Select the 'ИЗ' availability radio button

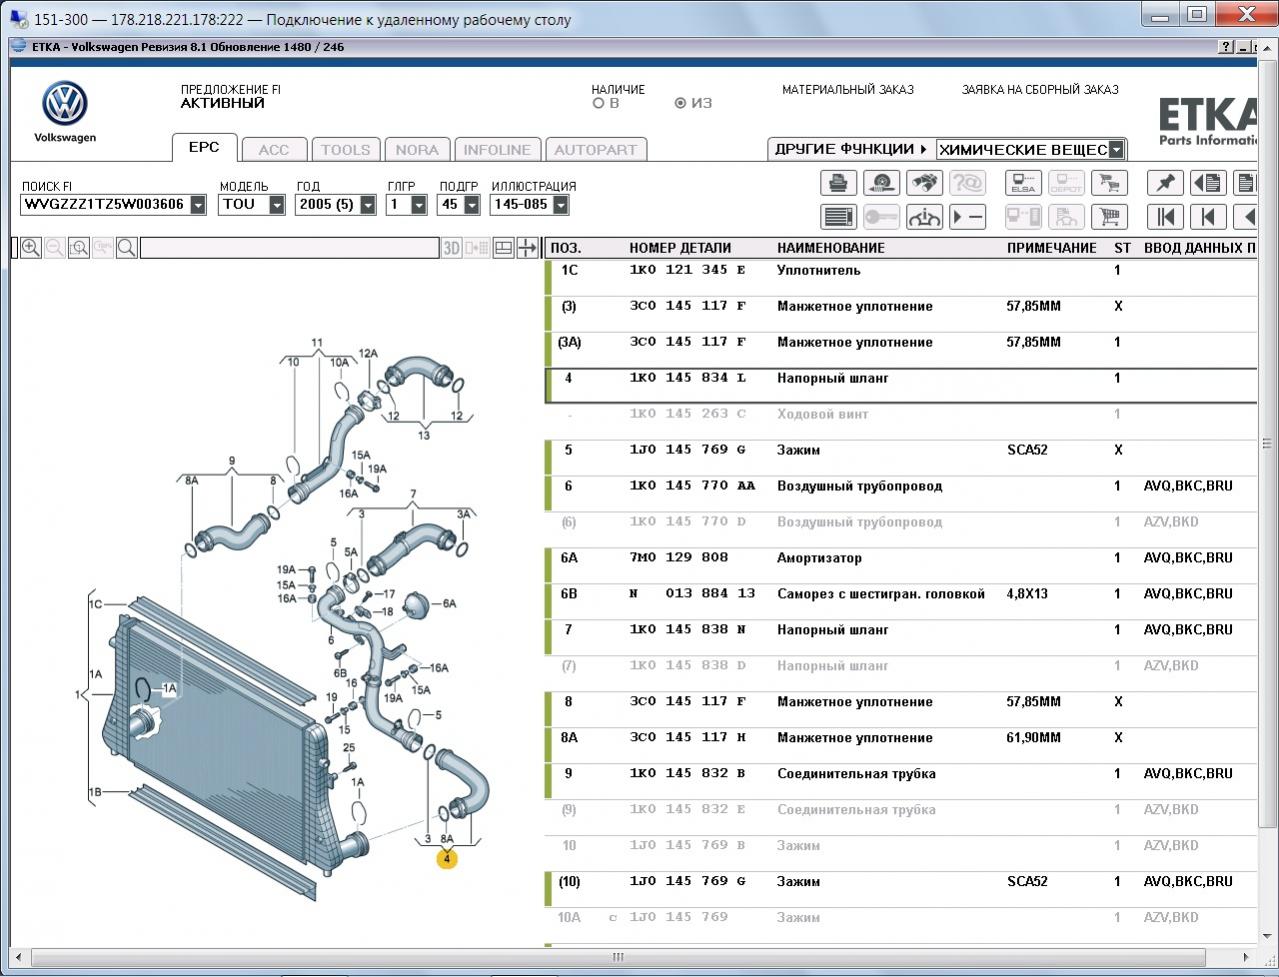[680, 103]
